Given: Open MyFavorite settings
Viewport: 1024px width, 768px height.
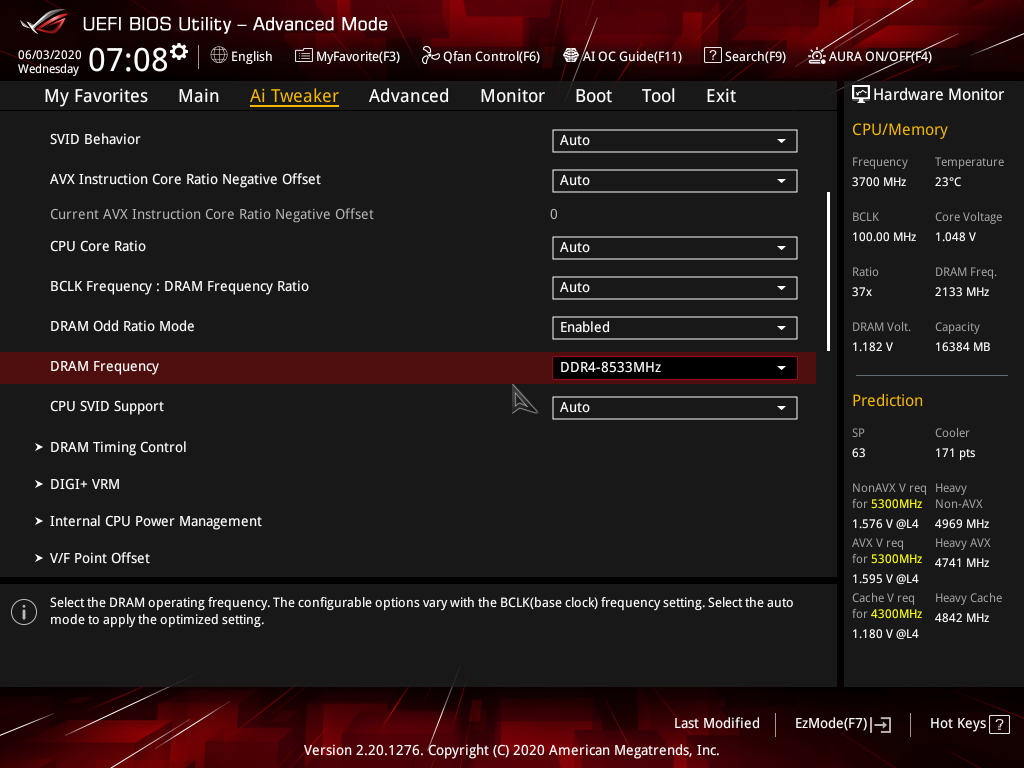Looking at the screenshot, I should coord(347,56).
